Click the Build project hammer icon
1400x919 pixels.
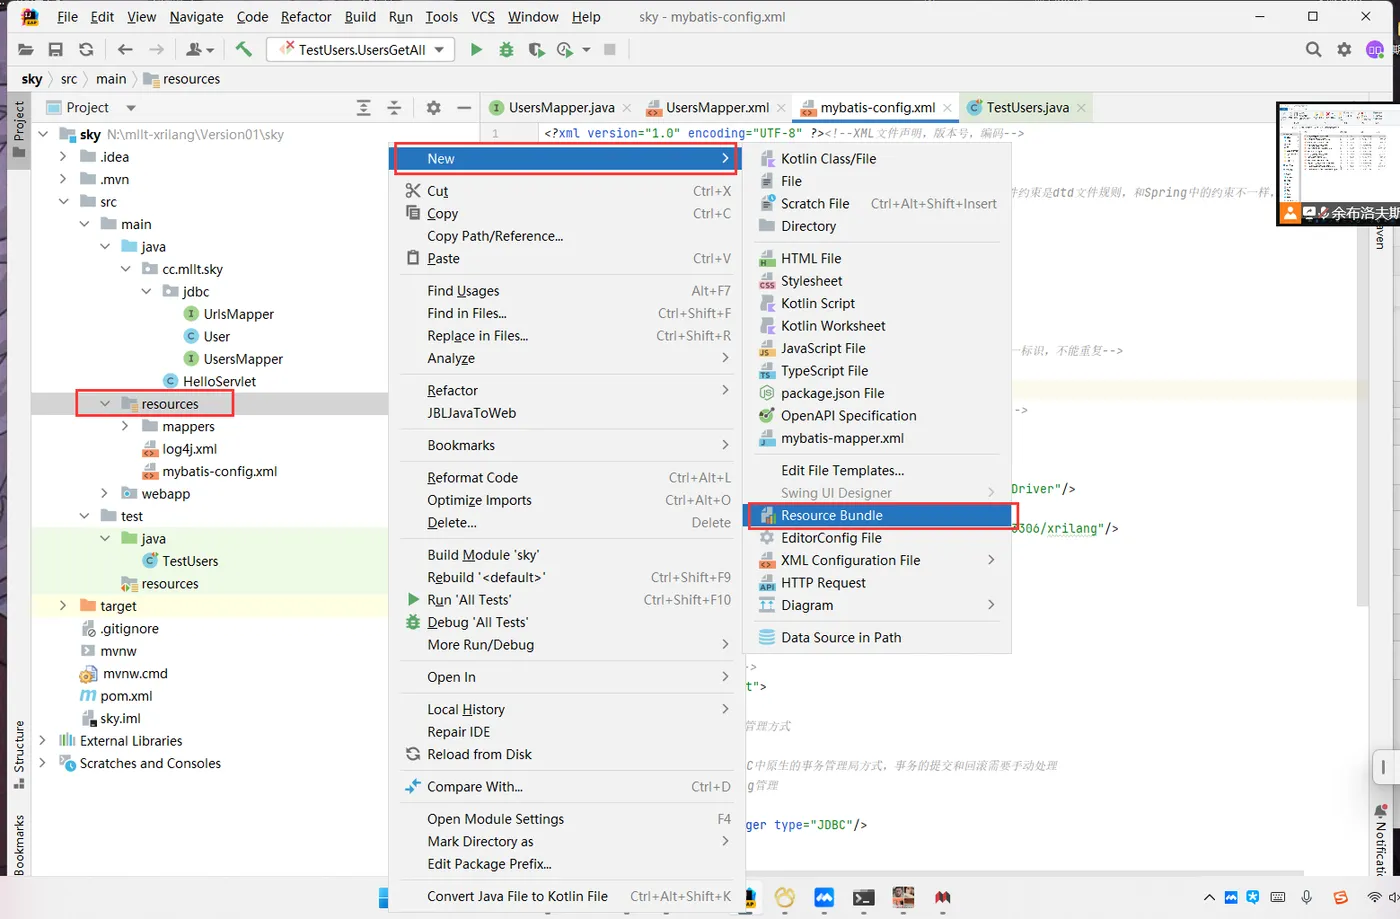tap(243, 49)
